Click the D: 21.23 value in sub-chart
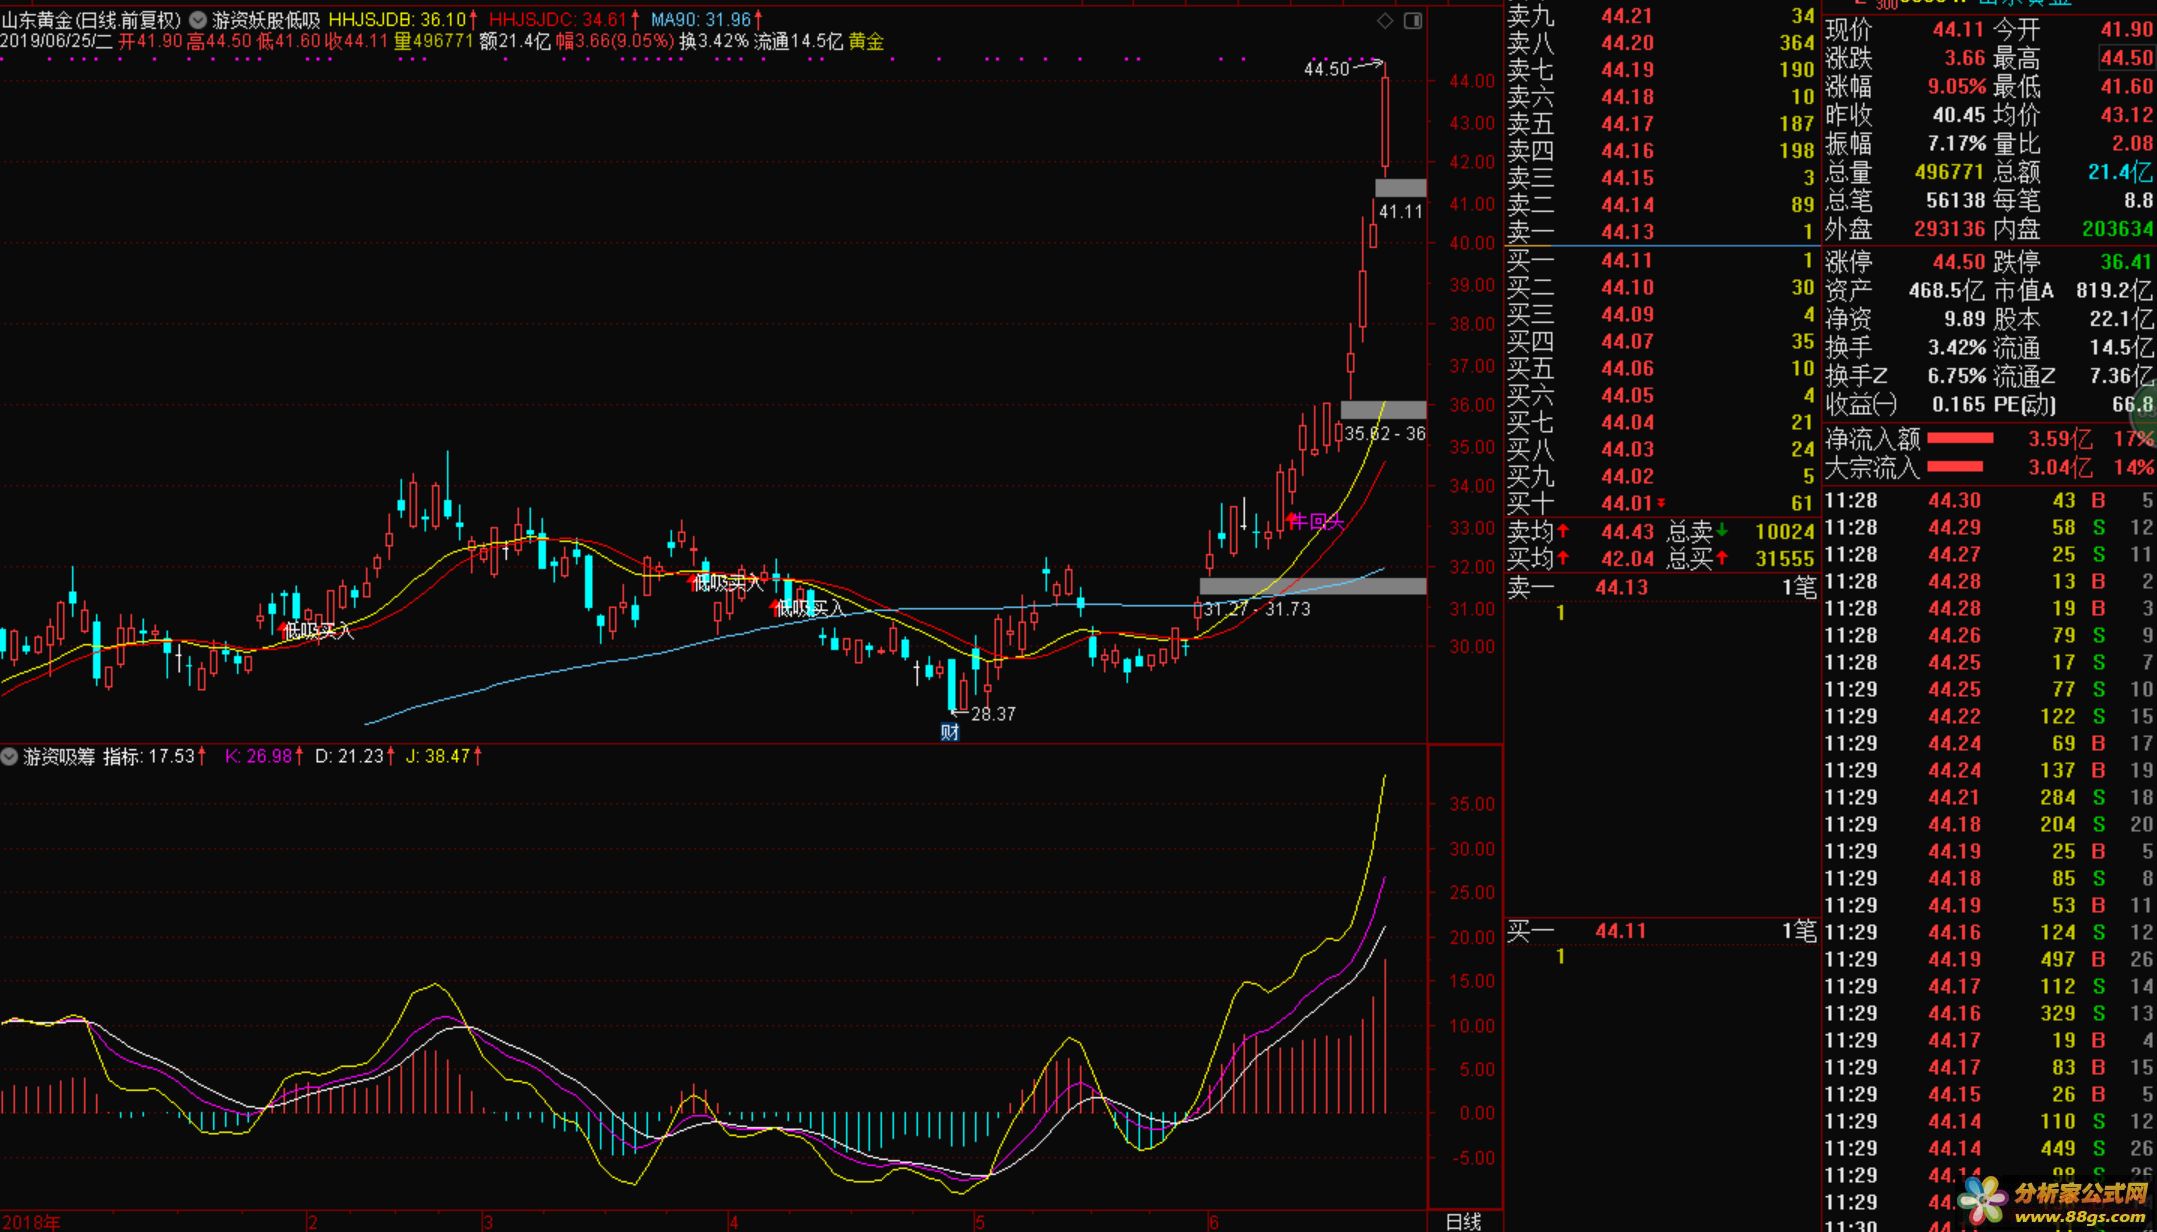Viewport: 2157px width, 1232px height. pos(354,757)
